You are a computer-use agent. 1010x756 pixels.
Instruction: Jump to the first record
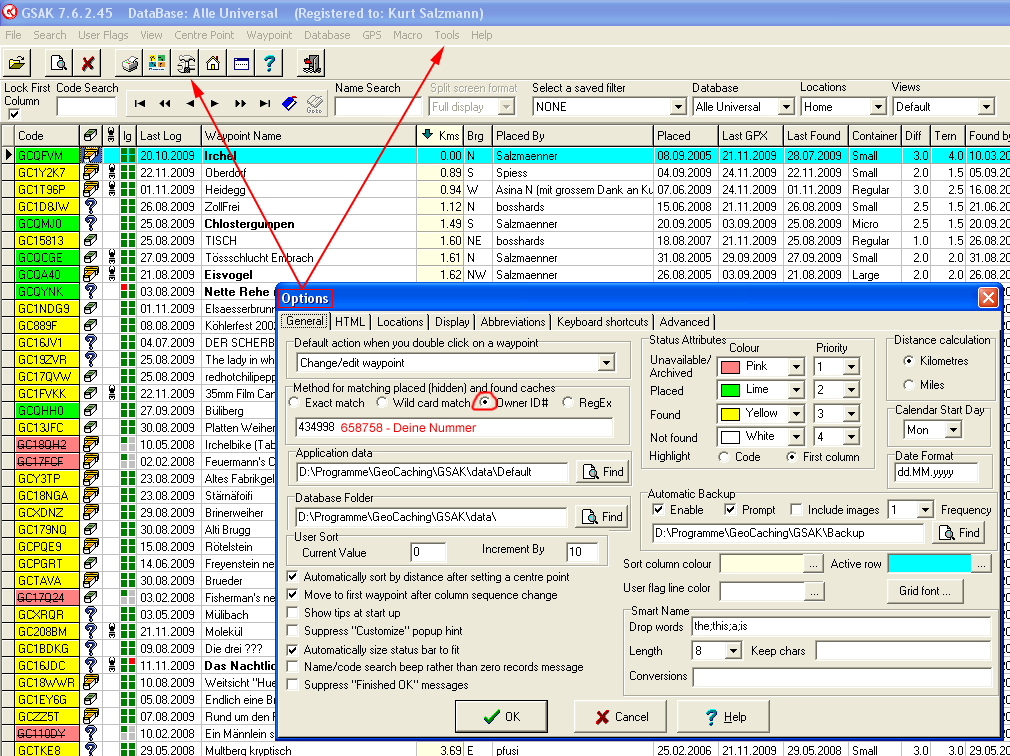[140, 104]
